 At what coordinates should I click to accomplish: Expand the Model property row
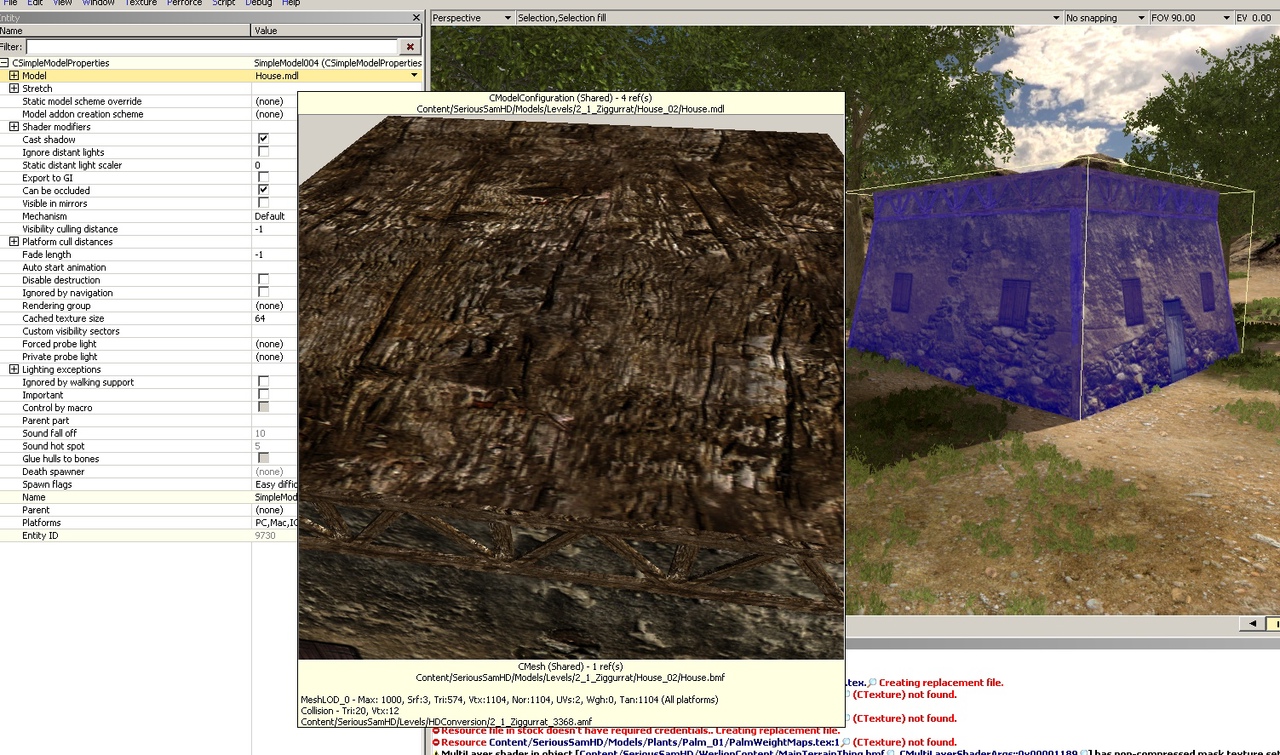[14, 76]
